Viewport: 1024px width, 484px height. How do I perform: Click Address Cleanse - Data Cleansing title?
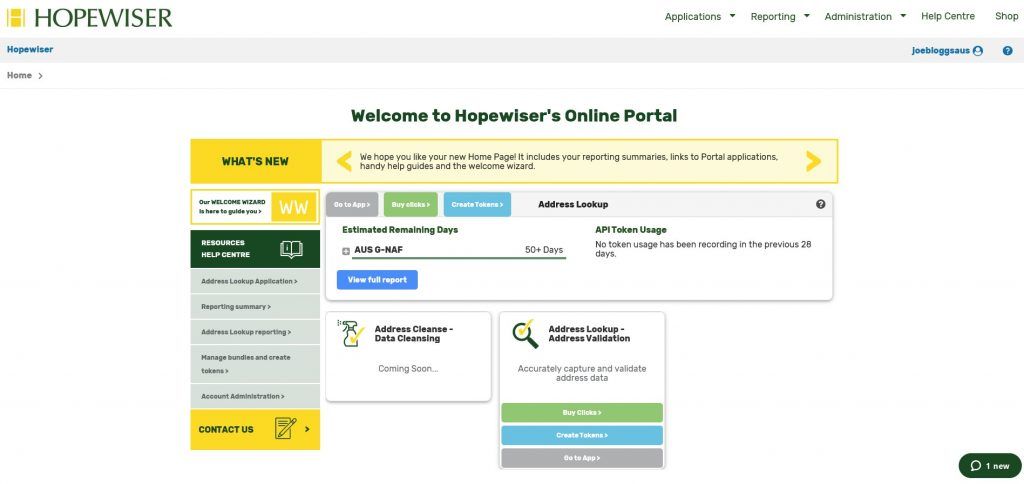pos(413,334)
